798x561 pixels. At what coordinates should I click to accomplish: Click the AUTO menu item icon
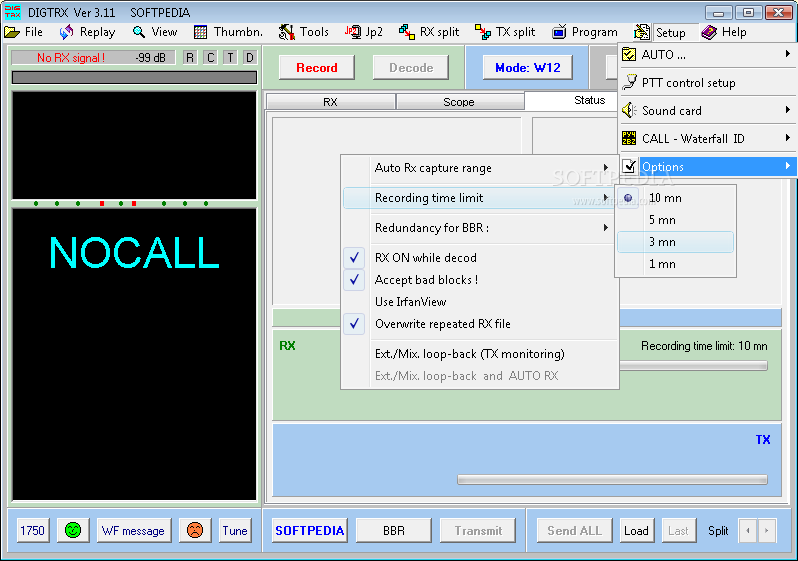pyautogui.click(x=629, y=54)
